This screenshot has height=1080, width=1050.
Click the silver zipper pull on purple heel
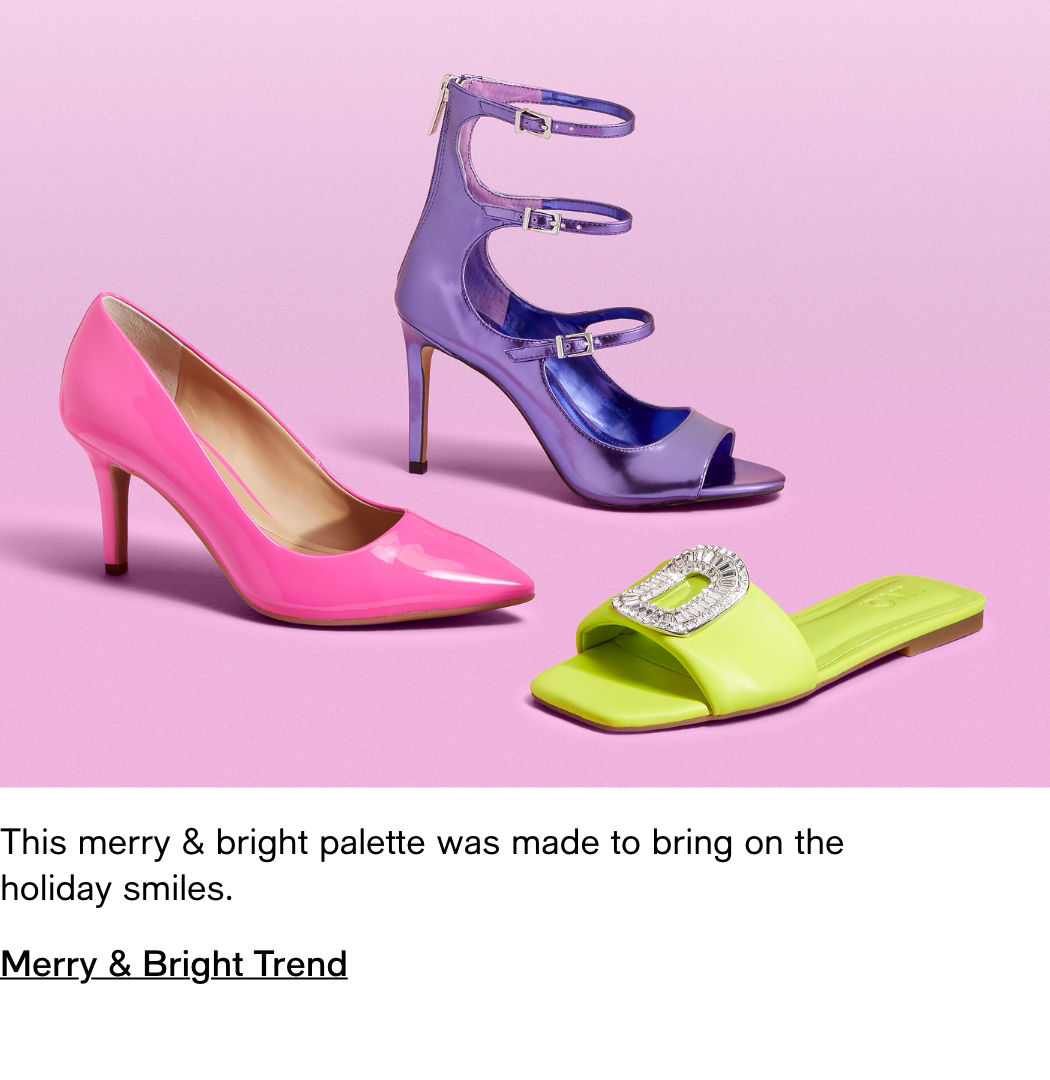click(438, 105)
